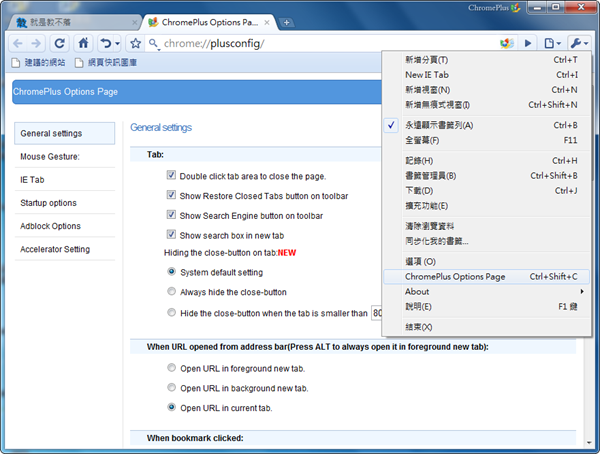Select the ChromePlus Options Pa... tab
The width and height of the screenshot is (600, 454).
point(209,23)
